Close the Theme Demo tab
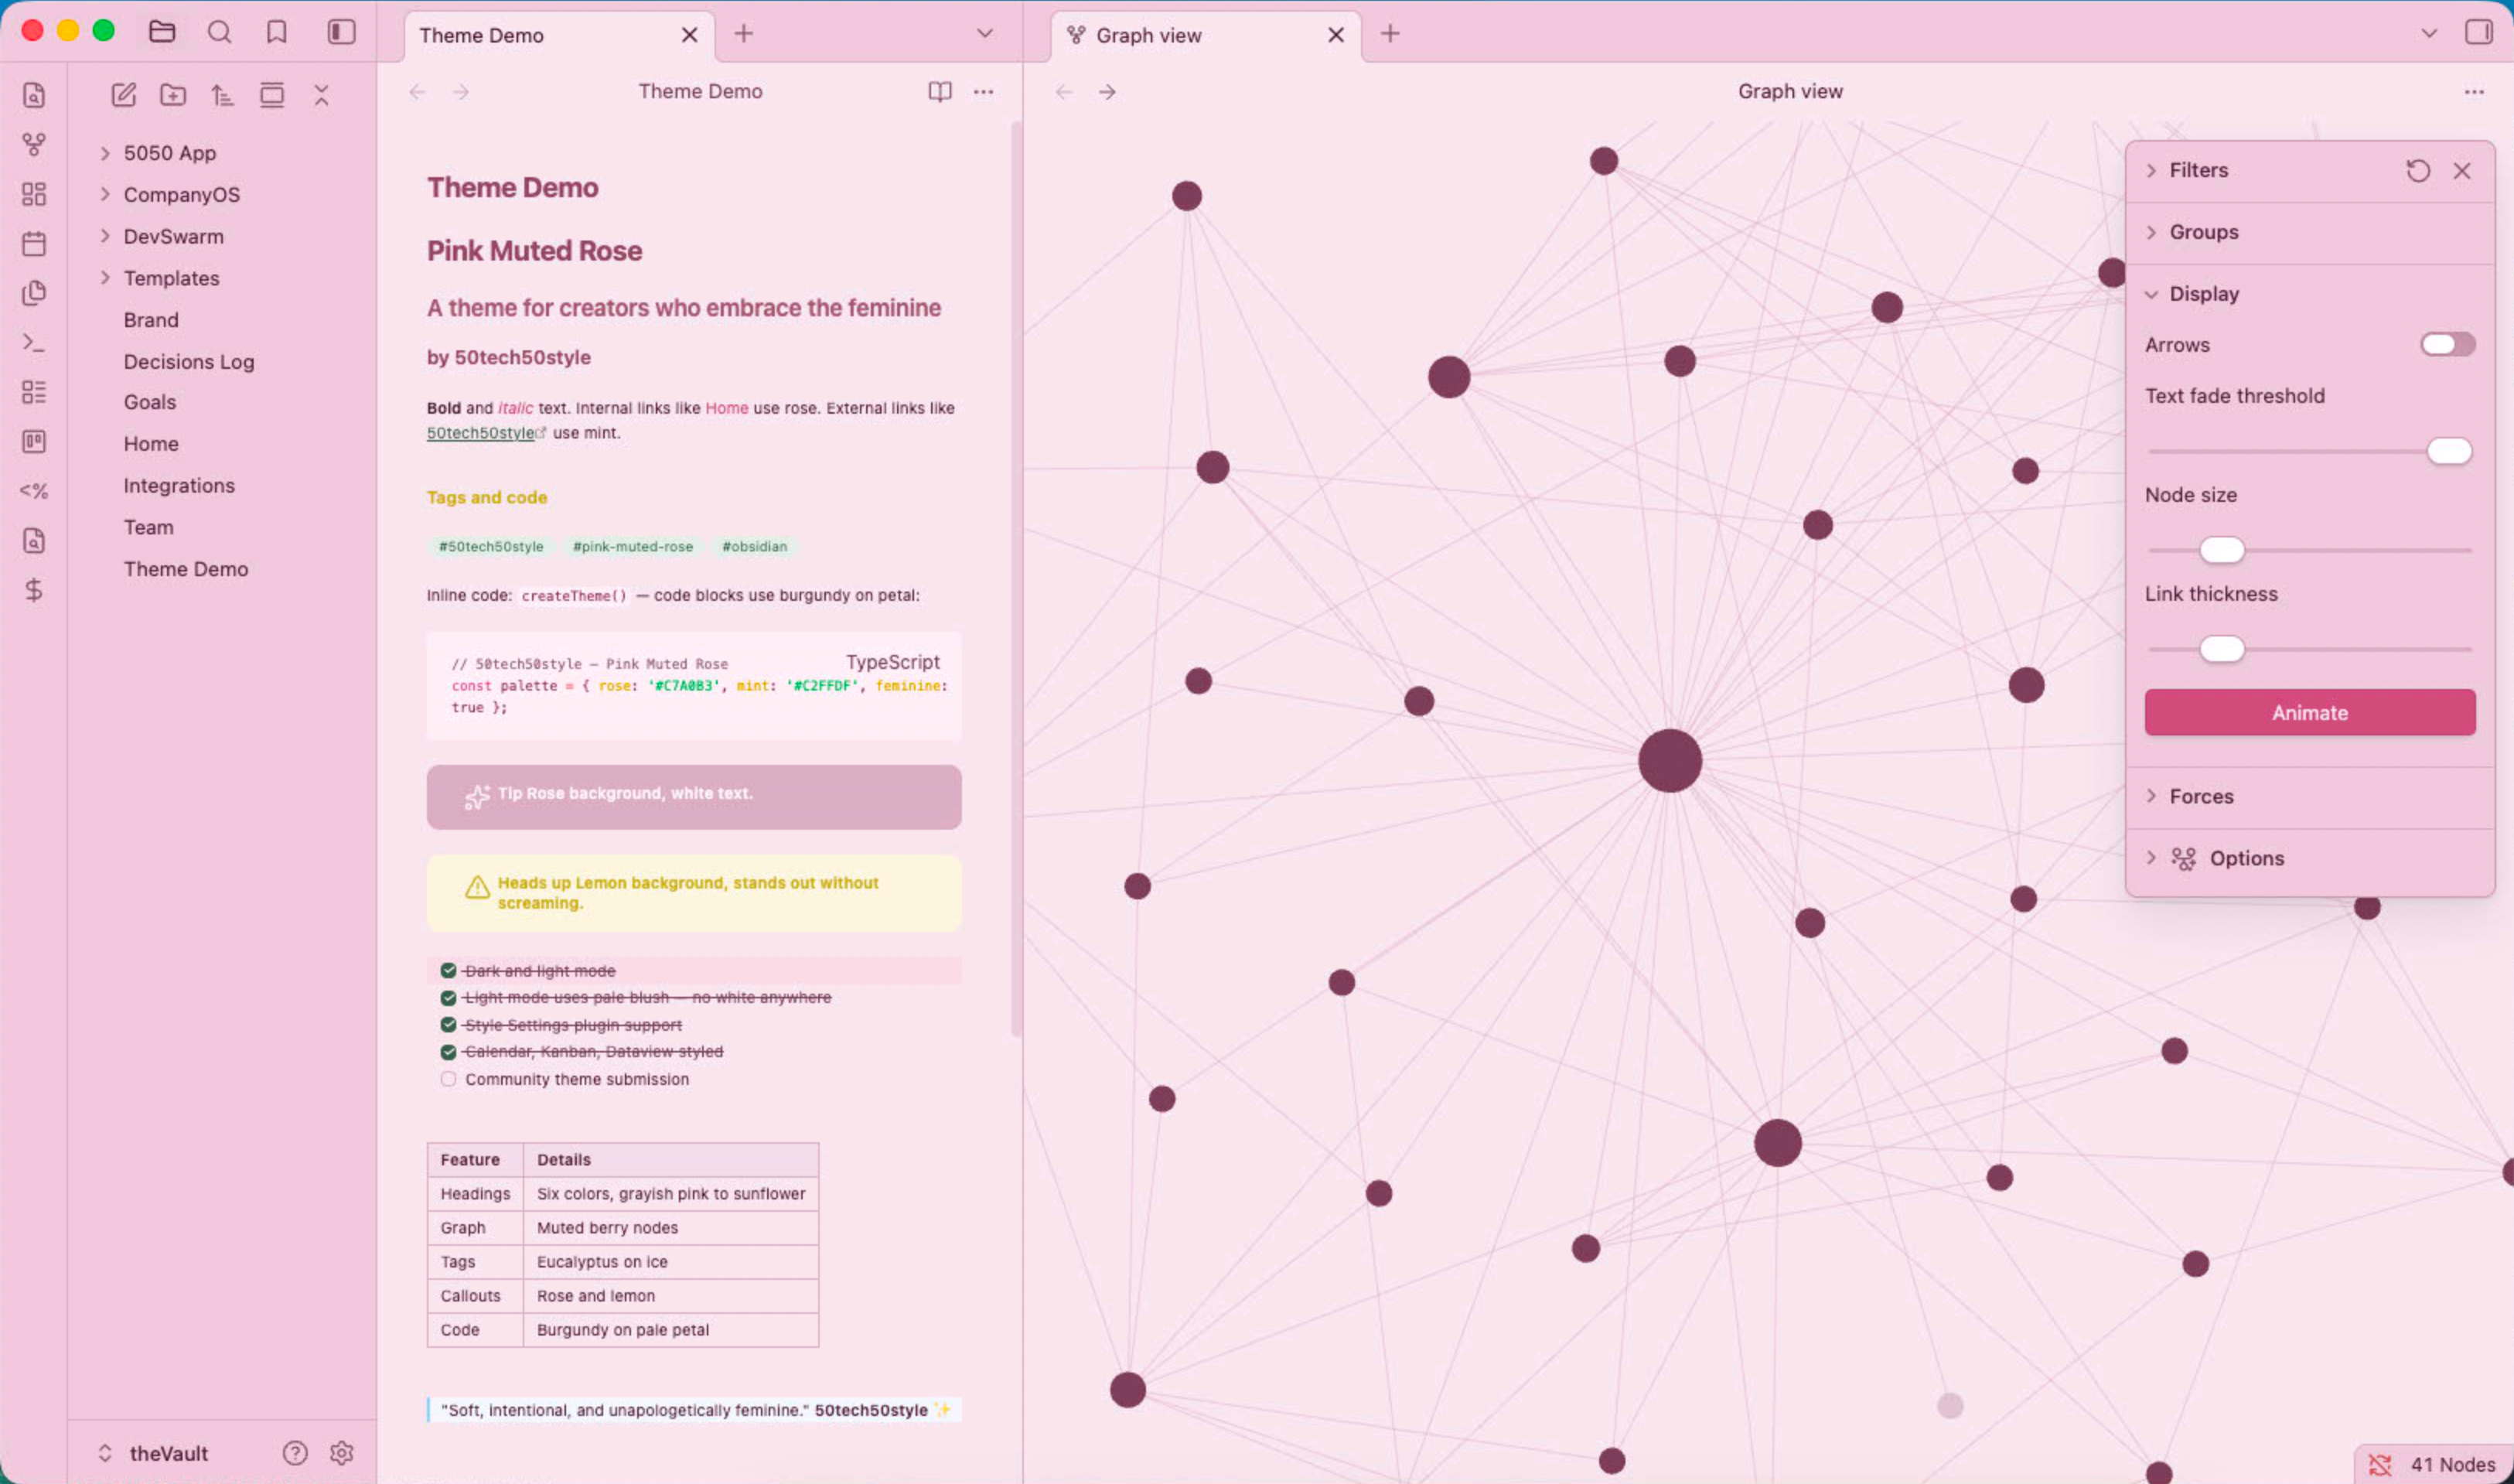Screen dimensions: 2514x1484 click(x=689, y=35)
